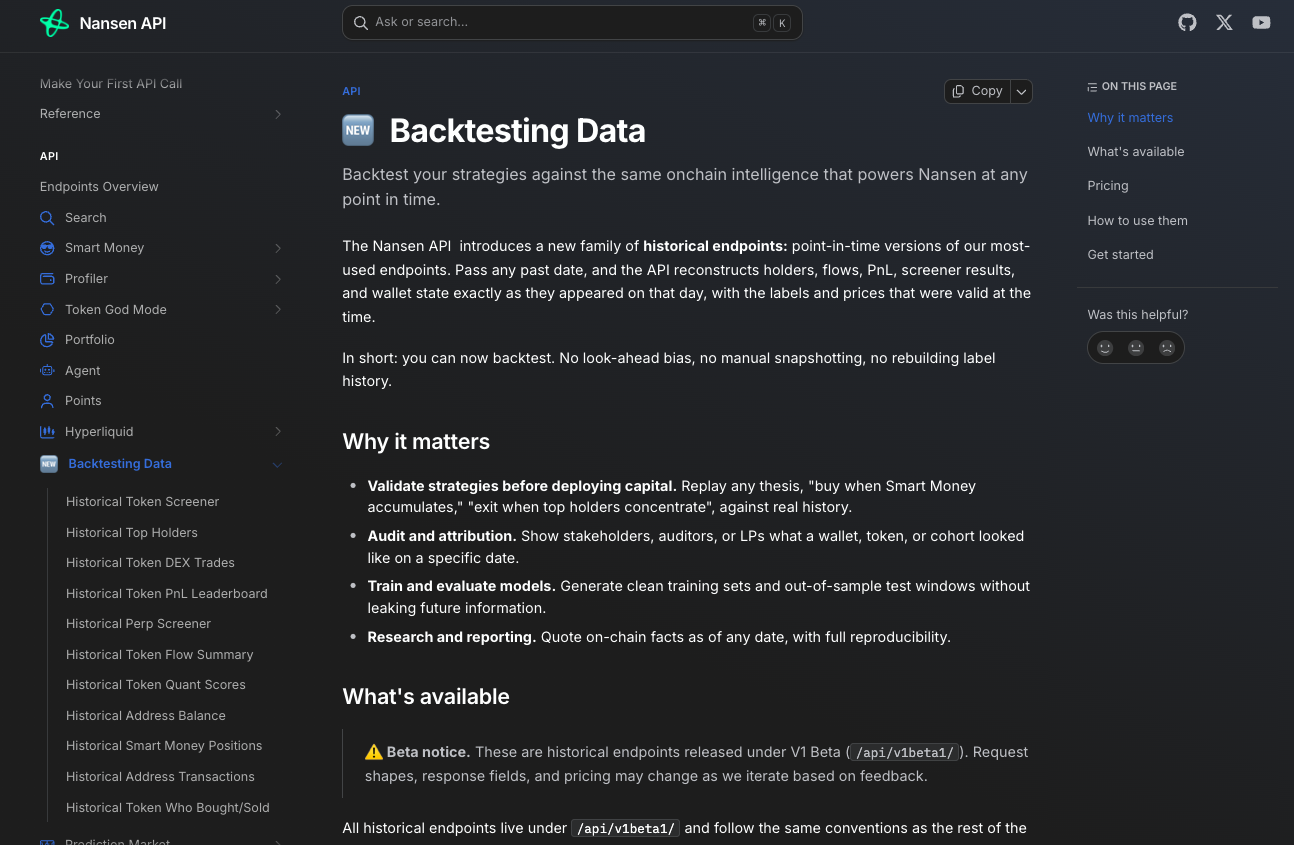Focus the Ask or search field
This screenshot has height=845, width=1294.
(572, 22)
